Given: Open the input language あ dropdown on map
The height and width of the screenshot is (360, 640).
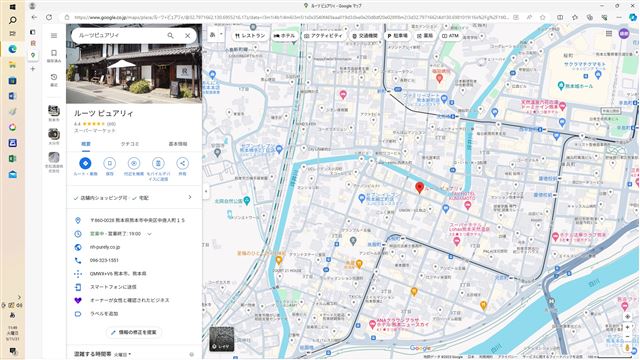Looking at the screenshot, I should coord(216,35).
